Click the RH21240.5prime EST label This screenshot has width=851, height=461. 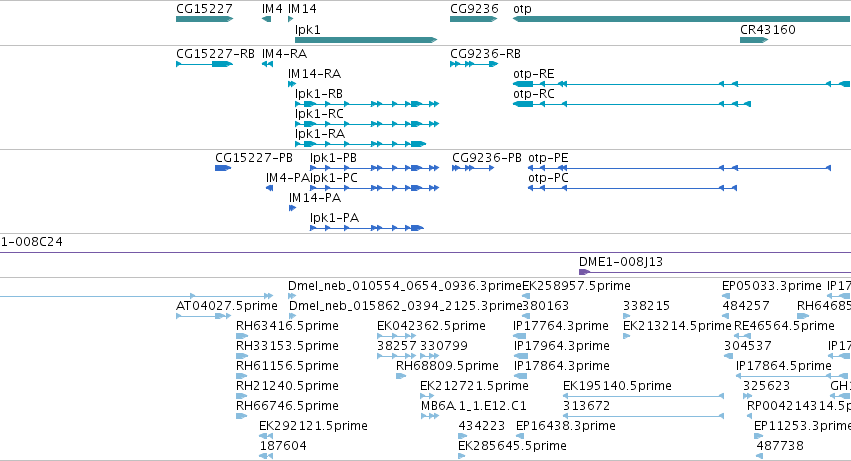tap(287, 386)
